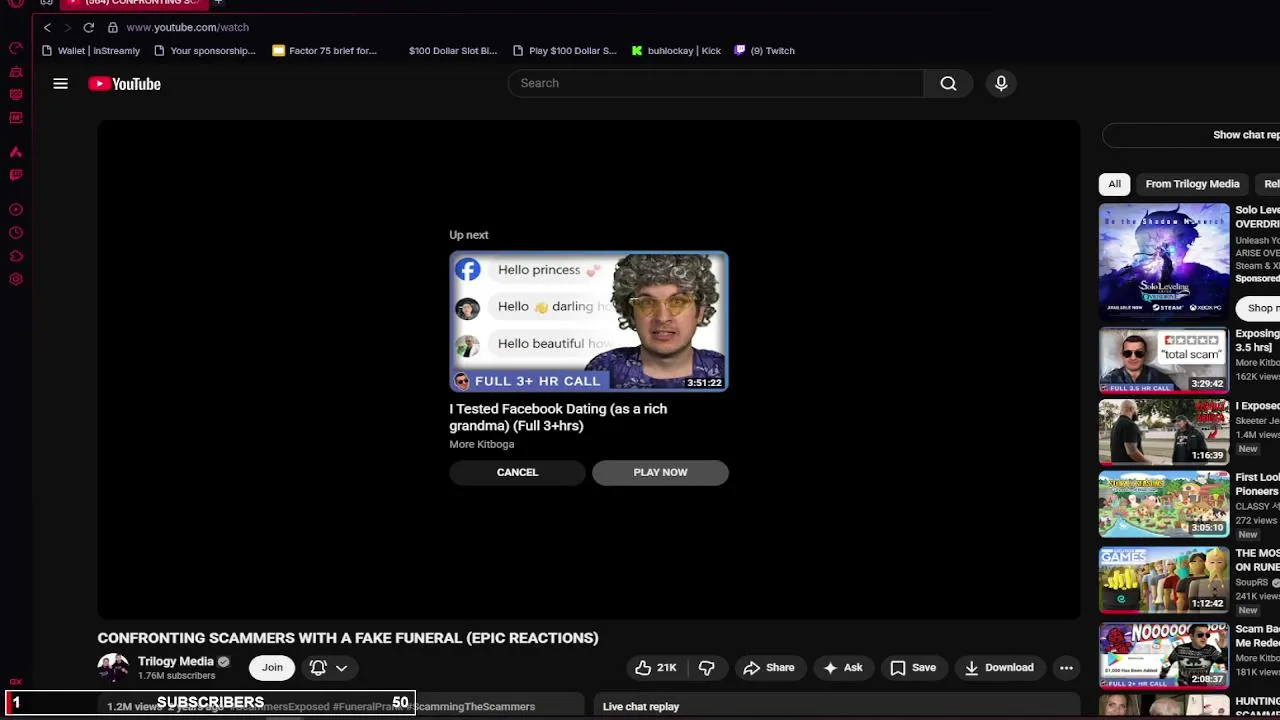Dislike the video with thumbs down
The image size is (1280, 720).
(x=706, y=668)
